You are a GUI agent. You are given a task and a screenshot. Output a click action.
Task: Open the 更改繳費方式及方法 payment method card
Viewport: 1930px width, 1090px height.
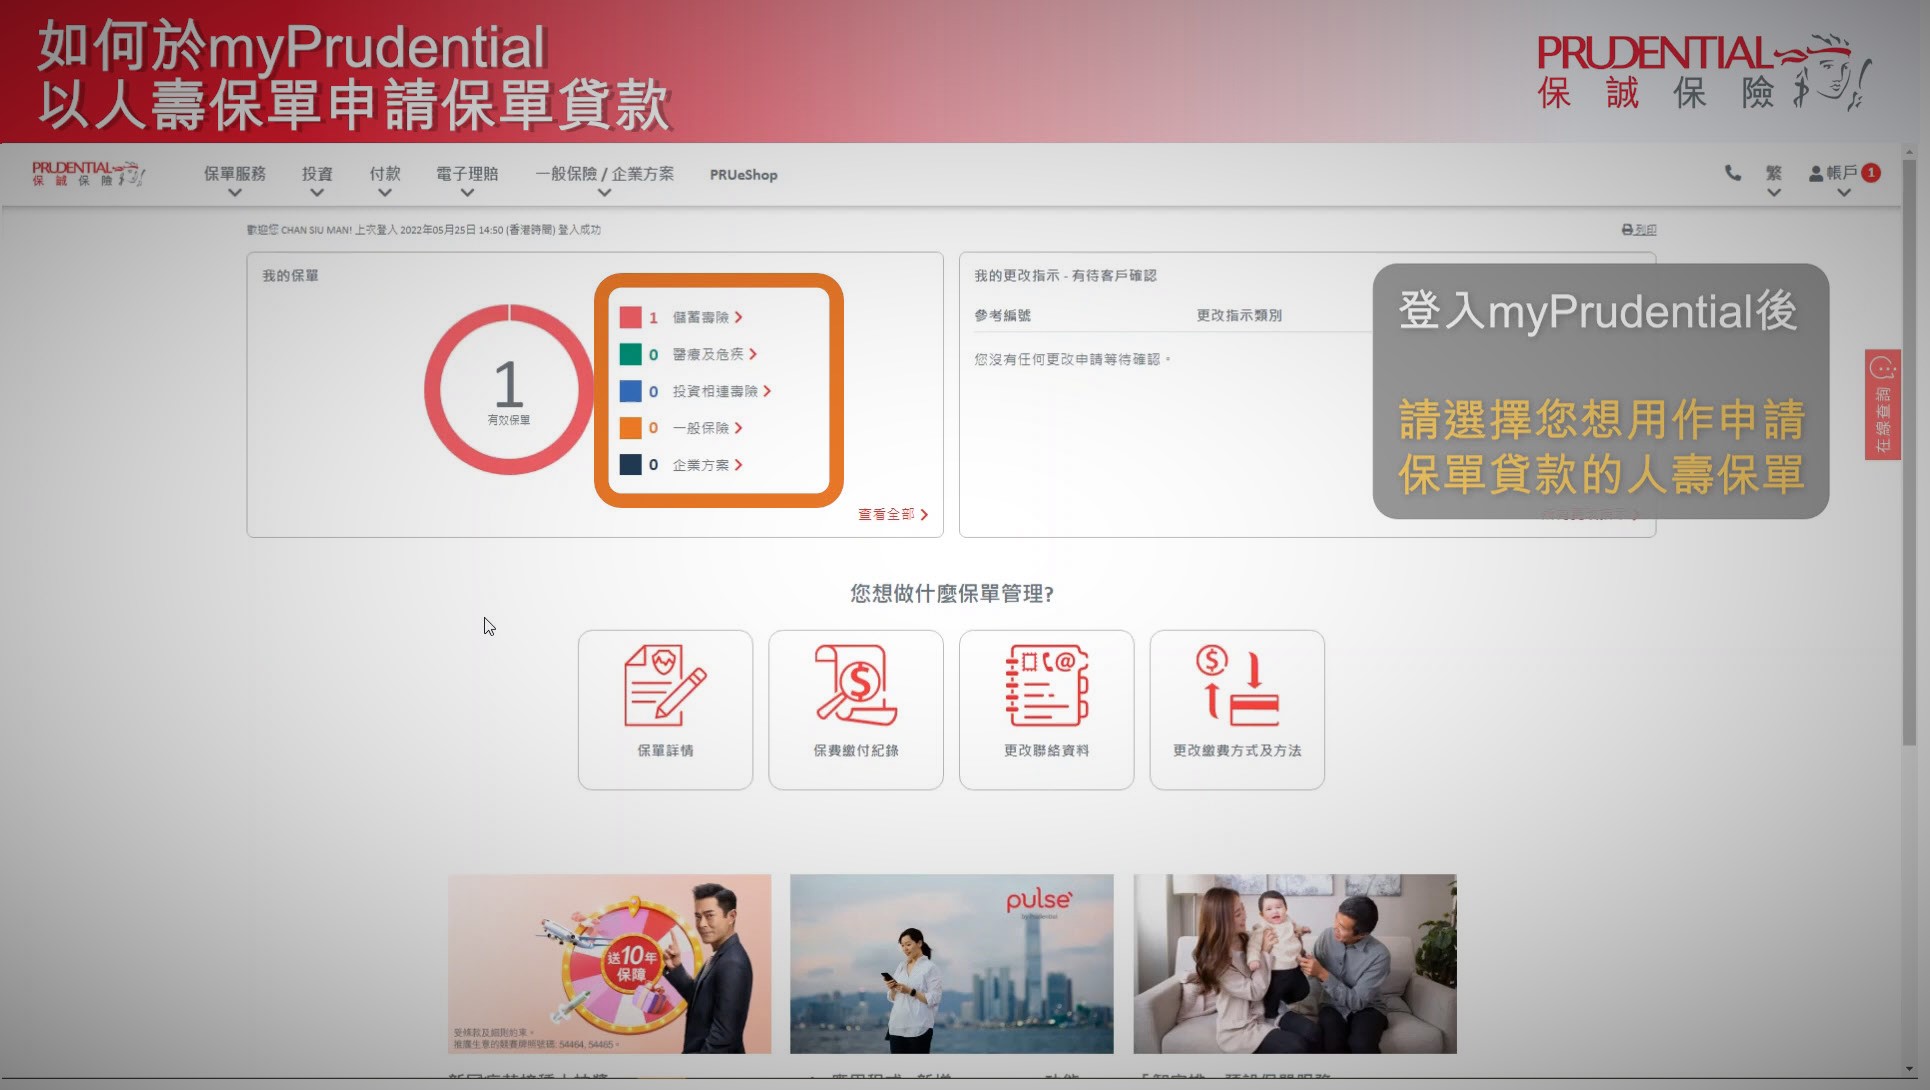pyautogui.click(x=1237, y=710)
